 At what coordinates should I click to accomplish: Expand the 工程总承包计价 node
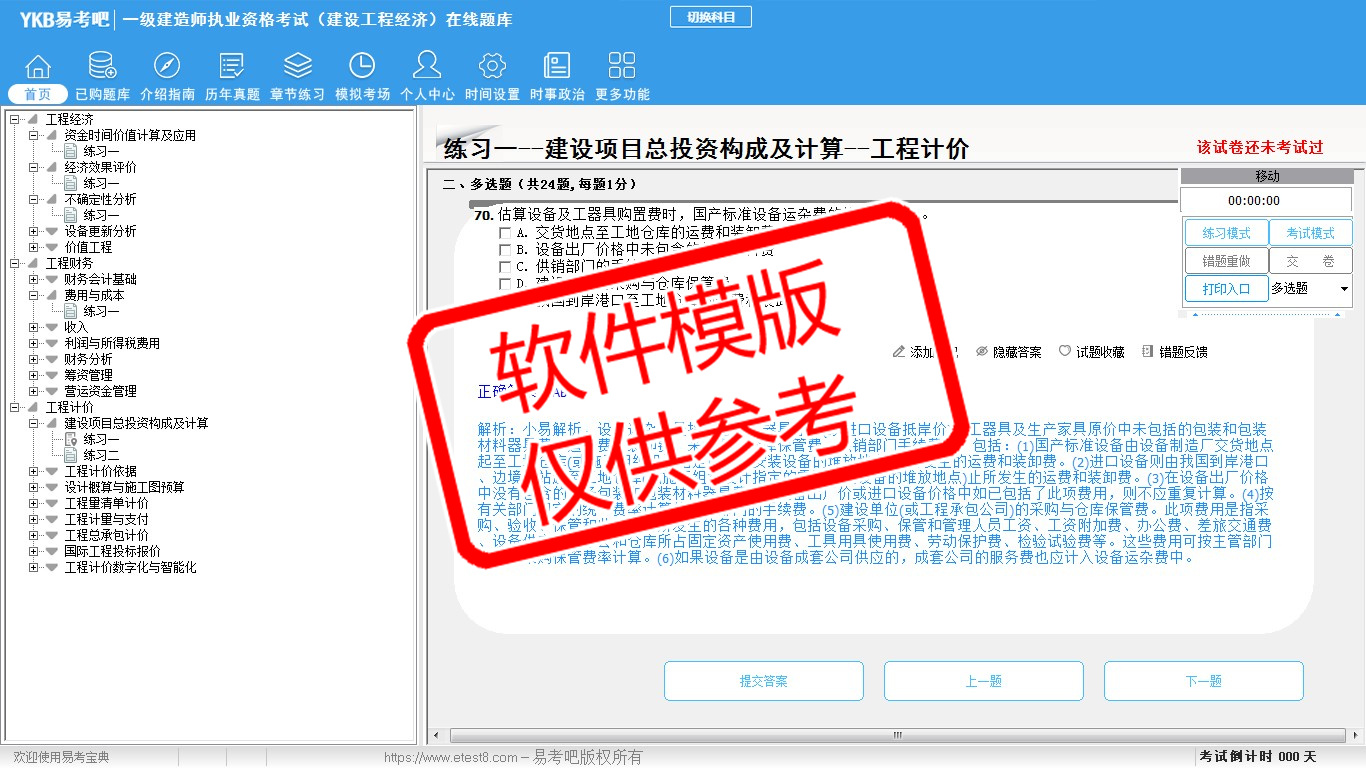point(33,536)
